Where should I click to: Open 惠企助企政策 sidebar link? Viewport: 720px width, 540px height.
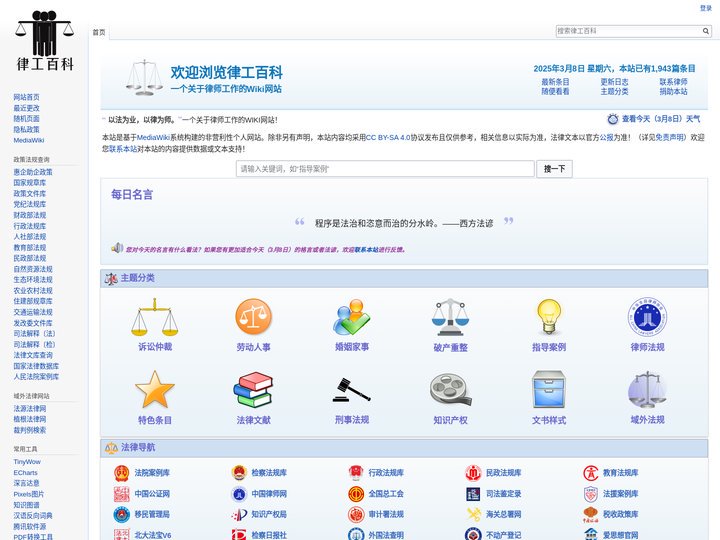pyautogui.click(x=33, y=172)
